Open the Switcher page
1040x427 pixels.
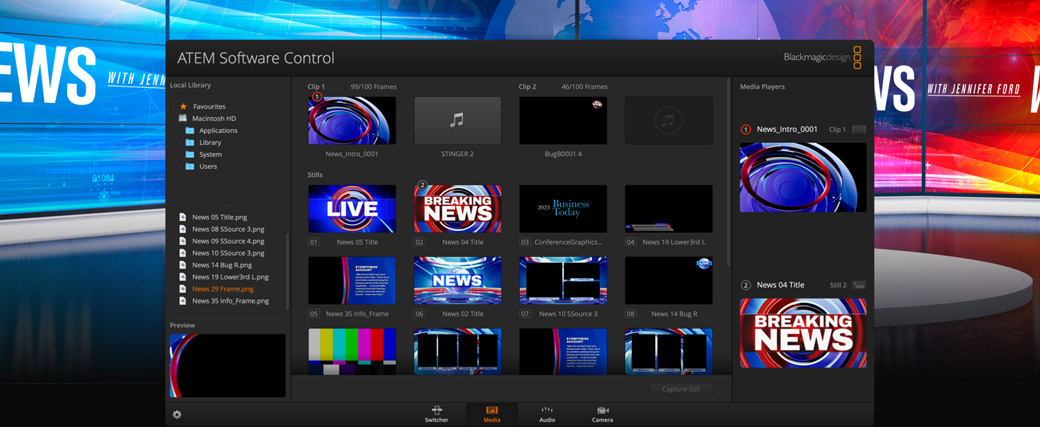[436, 414]
